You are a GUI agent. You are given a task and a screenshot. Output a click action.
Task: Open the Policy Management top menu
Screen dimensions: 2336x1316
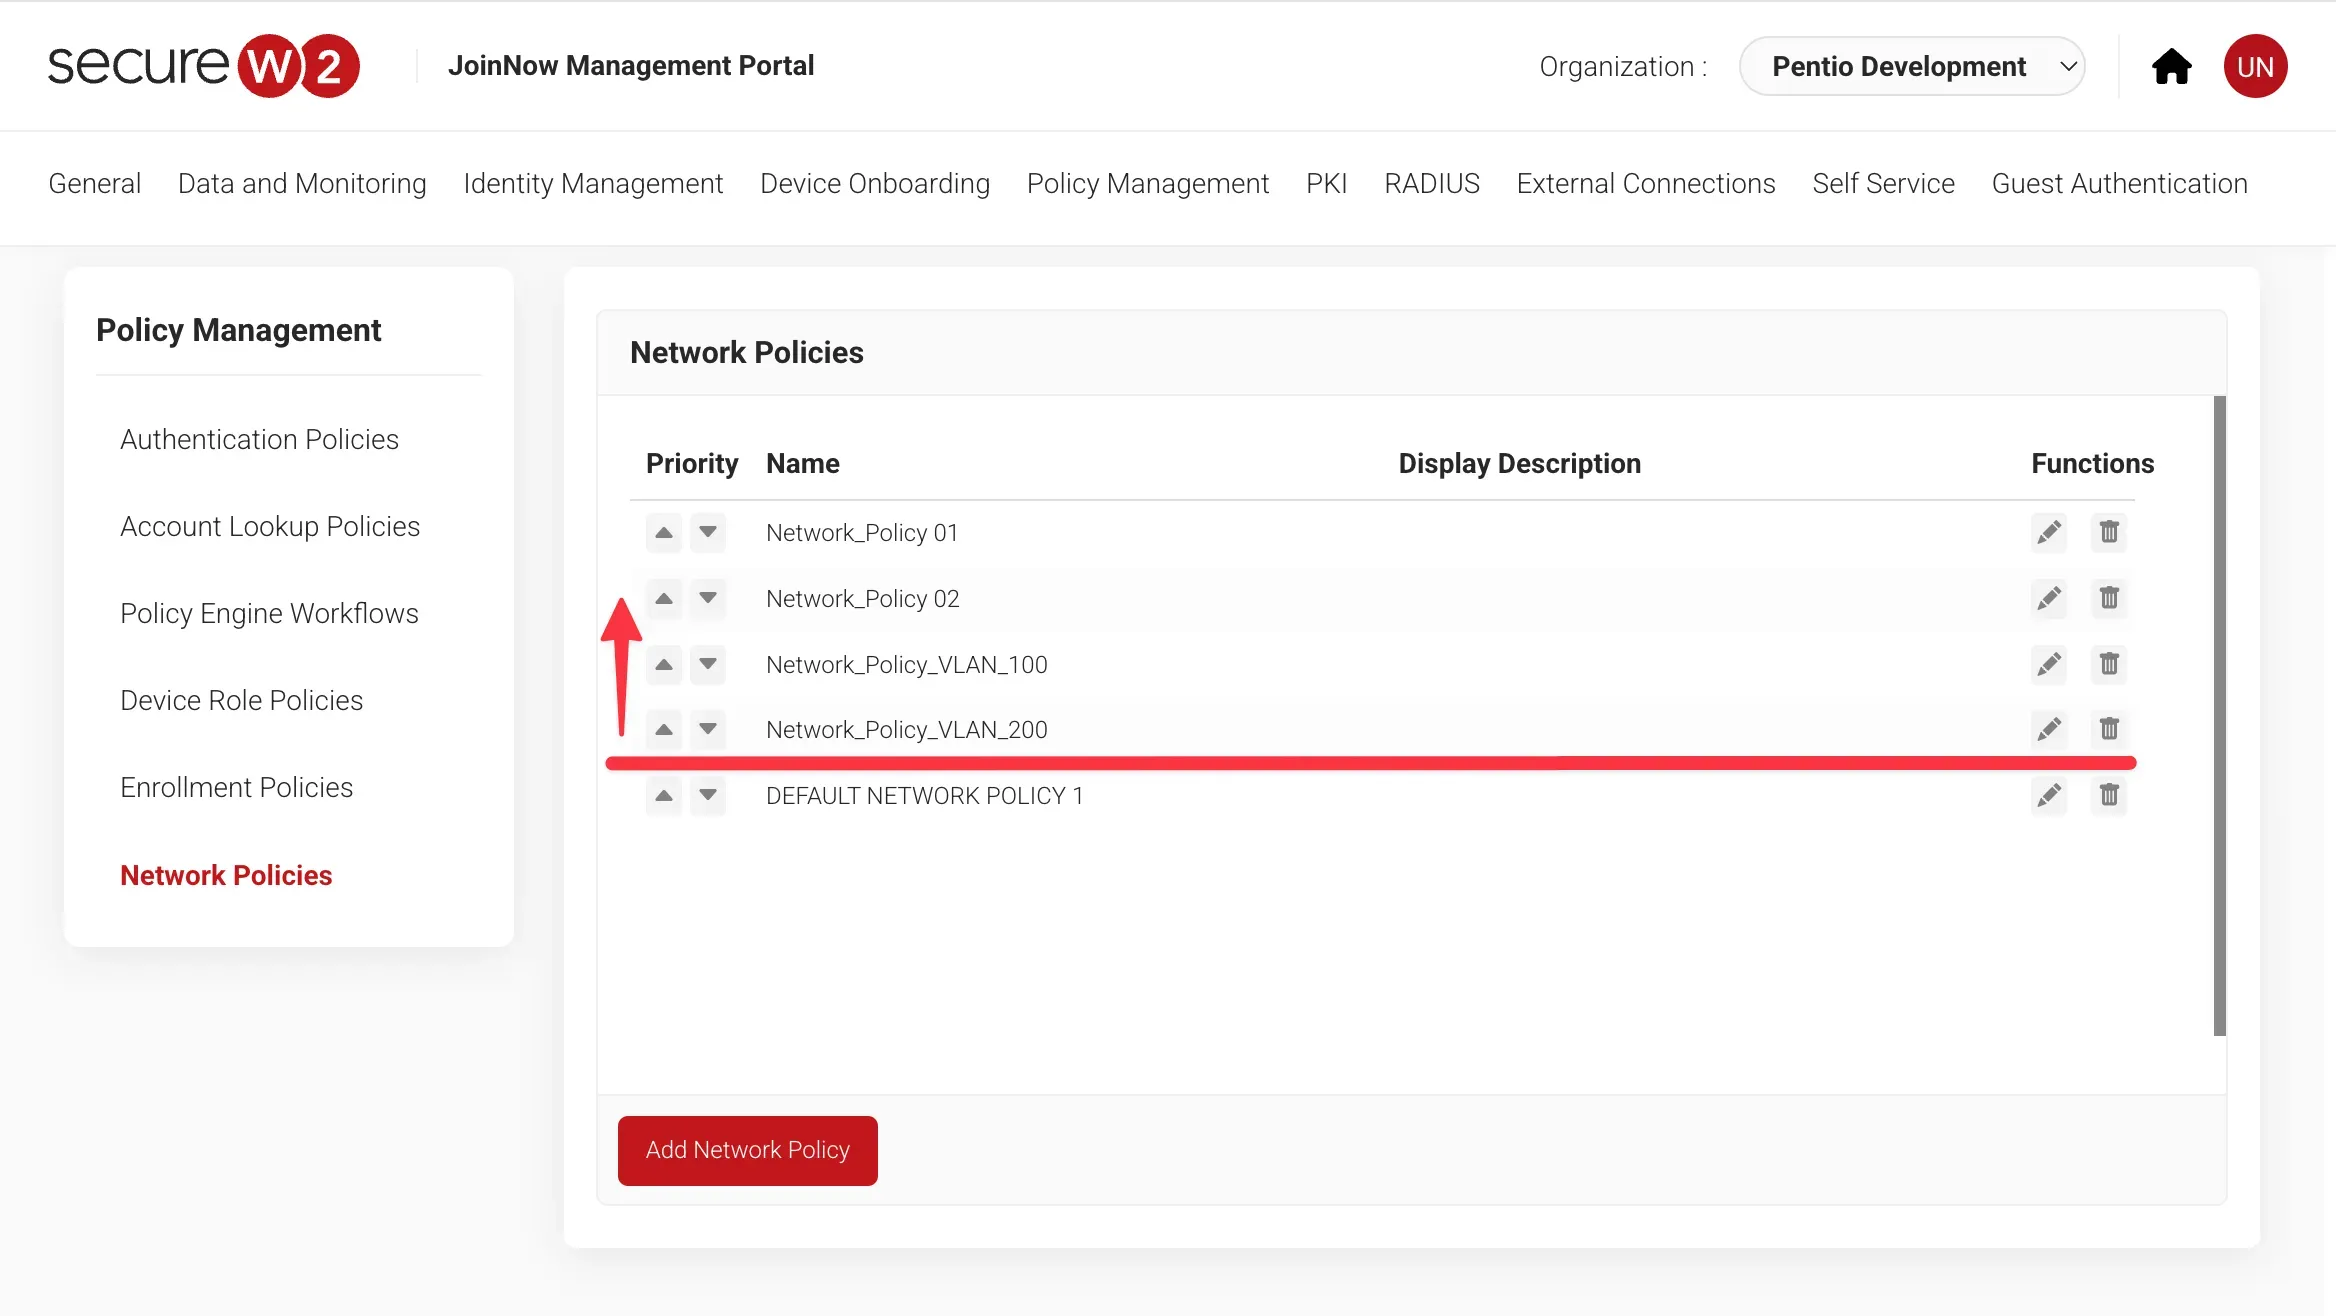pyautogui.click(x=1147, y=184)
